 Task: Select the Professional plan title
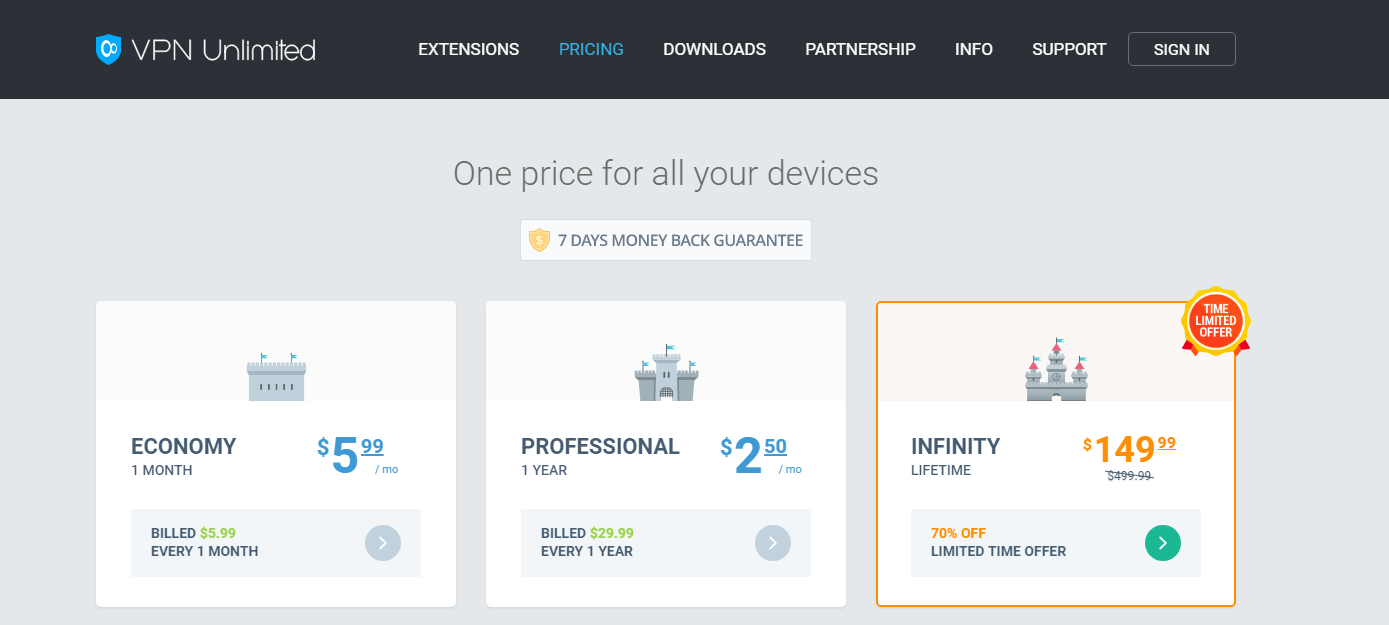[x=600, y=446]
